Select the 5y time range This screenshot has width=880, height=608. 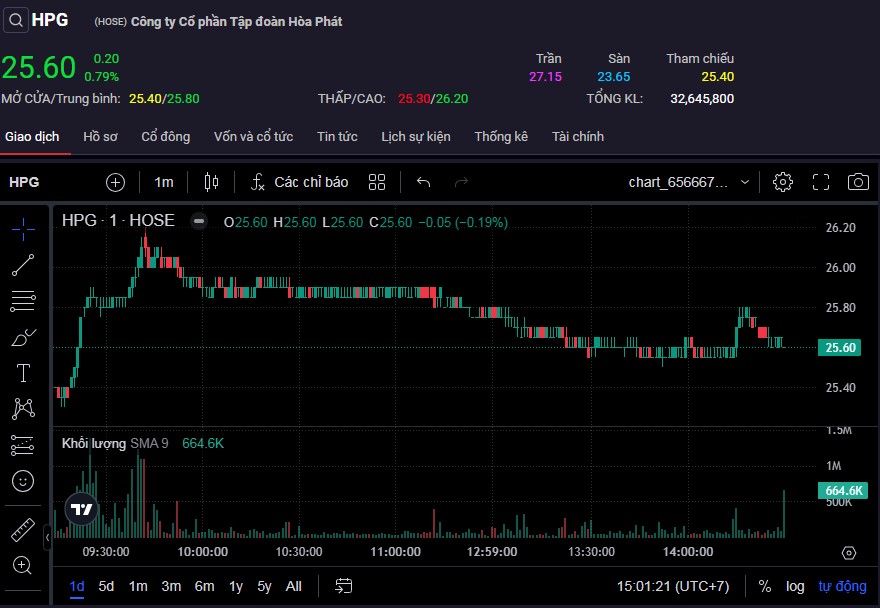click(264, 586)
